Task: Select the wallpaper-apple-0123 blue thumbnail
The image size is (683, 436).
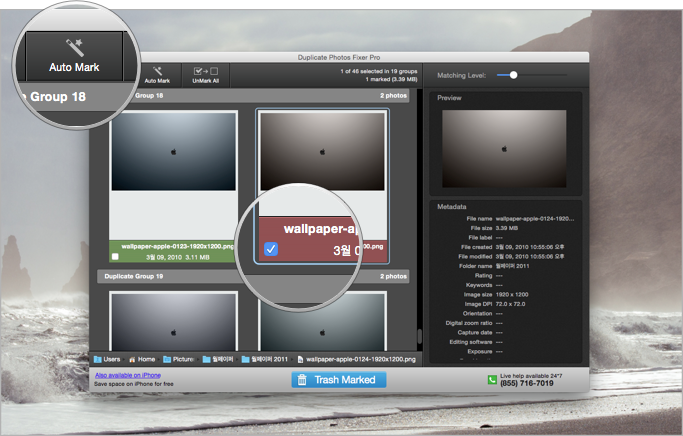Action: [173, 151]
